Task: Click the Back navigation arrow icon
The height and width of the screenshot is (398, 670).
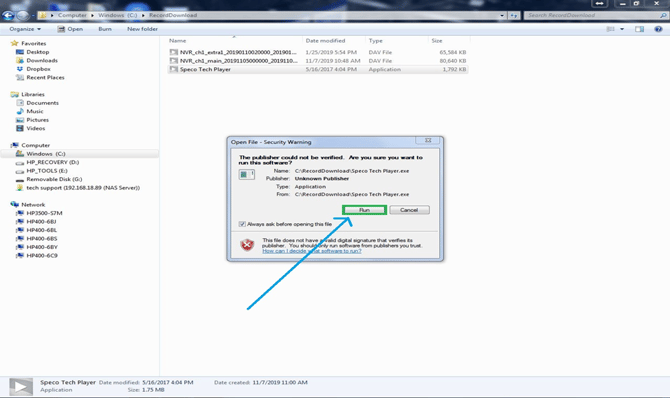Action: point(8,16)
